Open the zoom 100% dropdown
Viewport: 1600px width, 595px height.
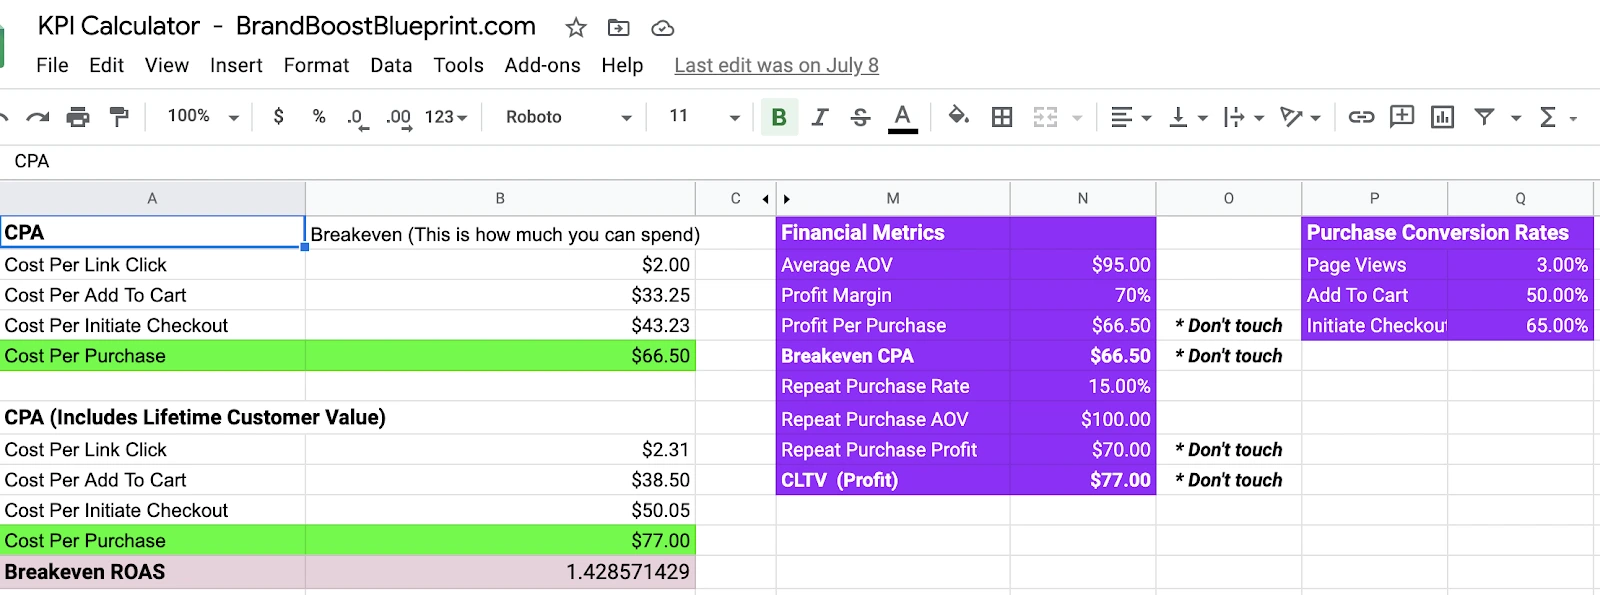(x=203, y=117)
